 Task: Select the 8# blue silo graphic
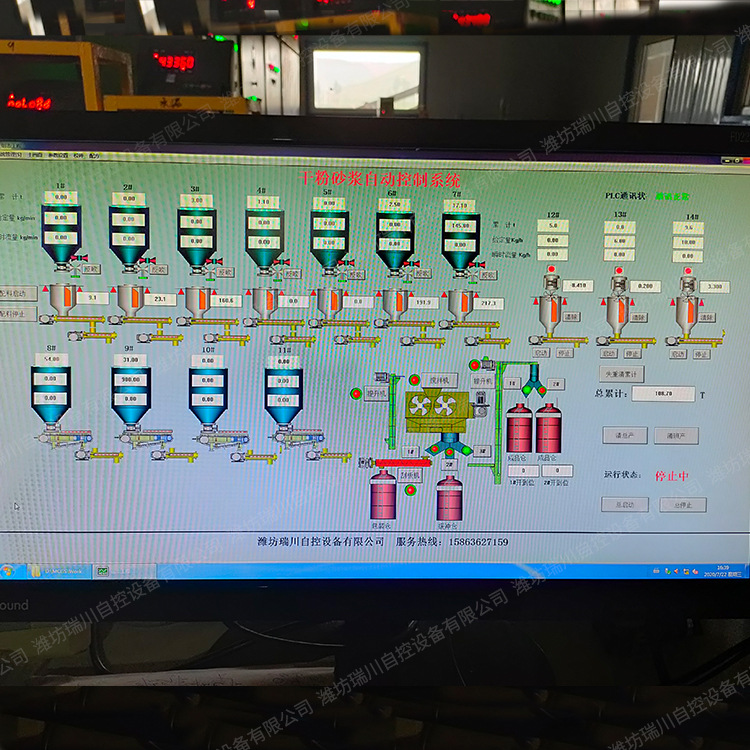[51, 395]
